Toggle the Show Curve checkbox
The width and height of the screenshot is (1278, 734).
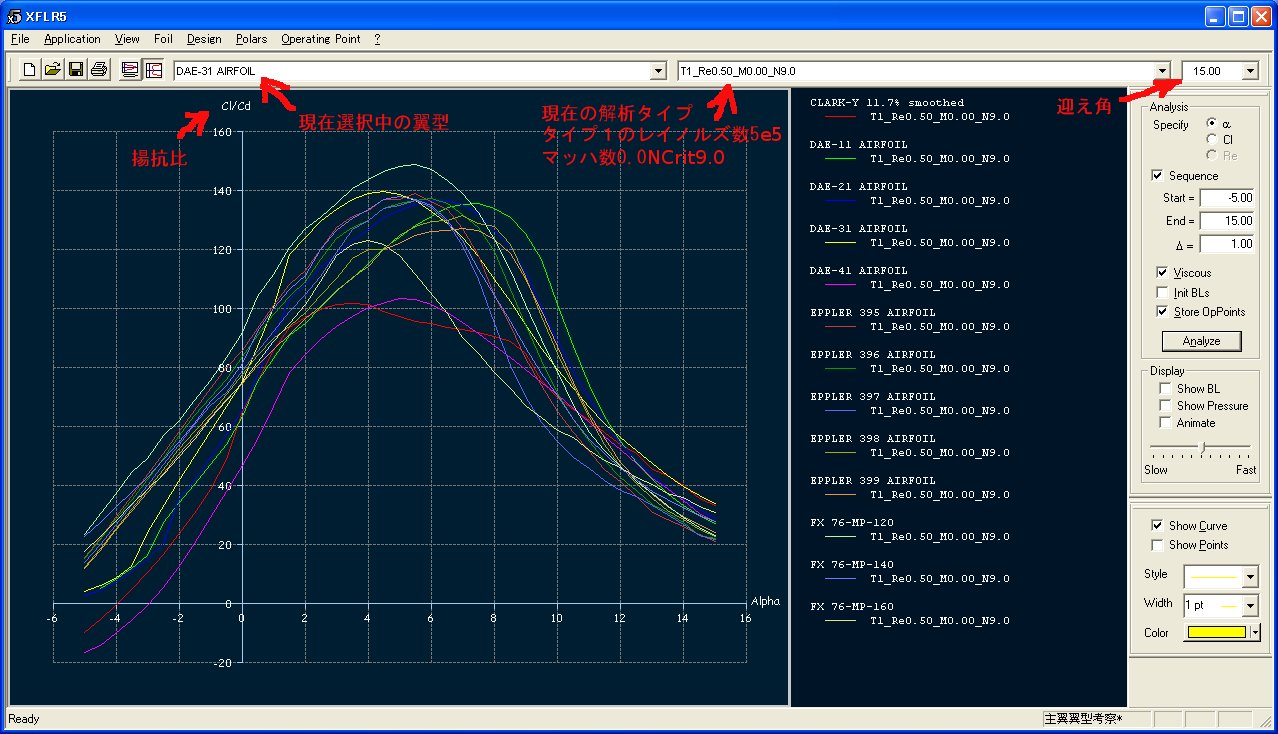click(1158, 526)
